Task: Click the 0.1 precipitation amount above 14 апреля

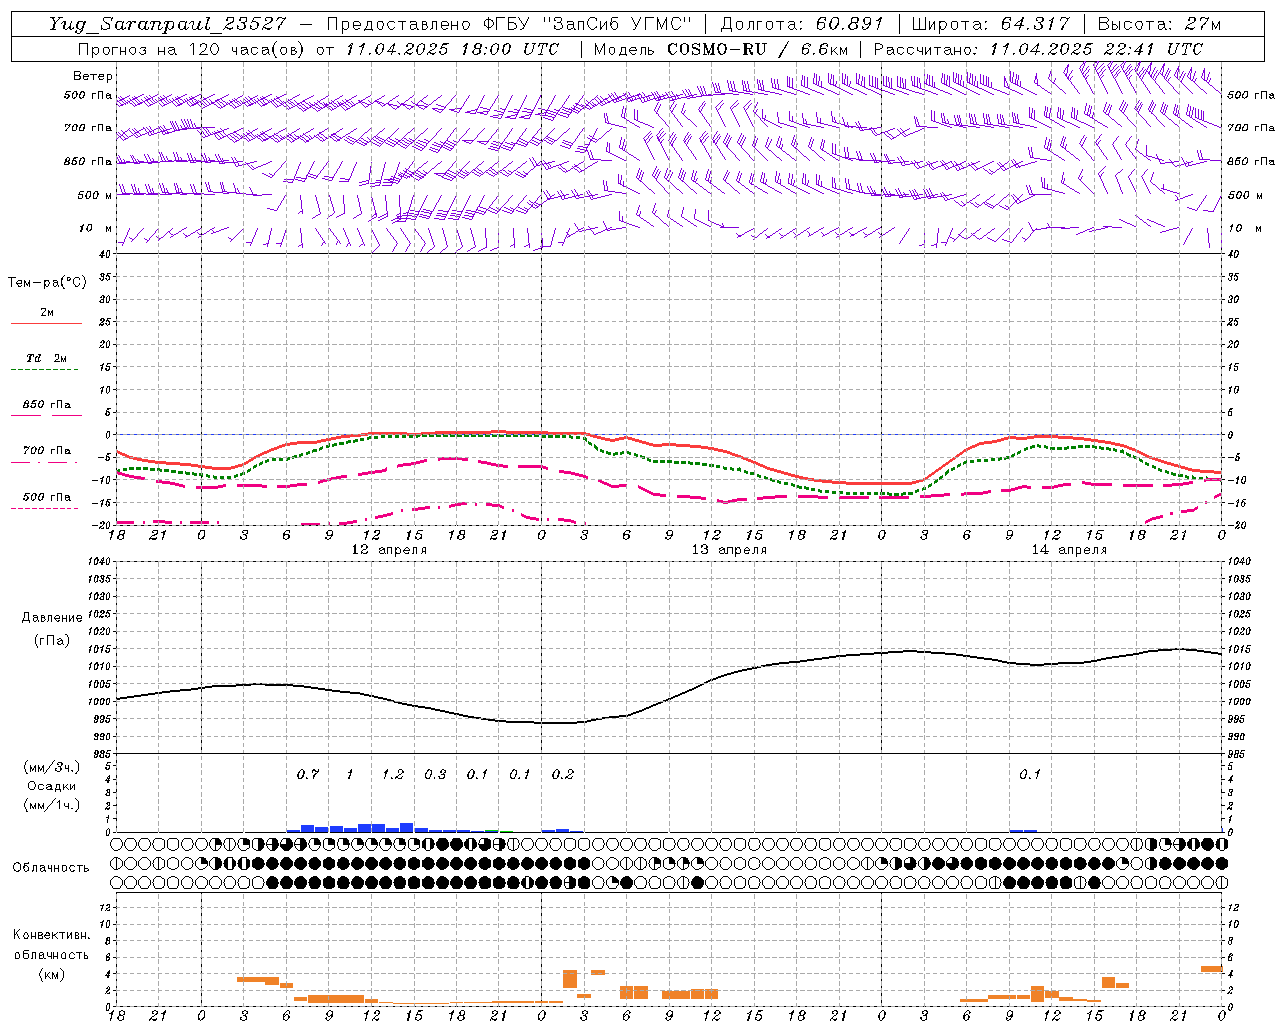Action: [1030, 775]
